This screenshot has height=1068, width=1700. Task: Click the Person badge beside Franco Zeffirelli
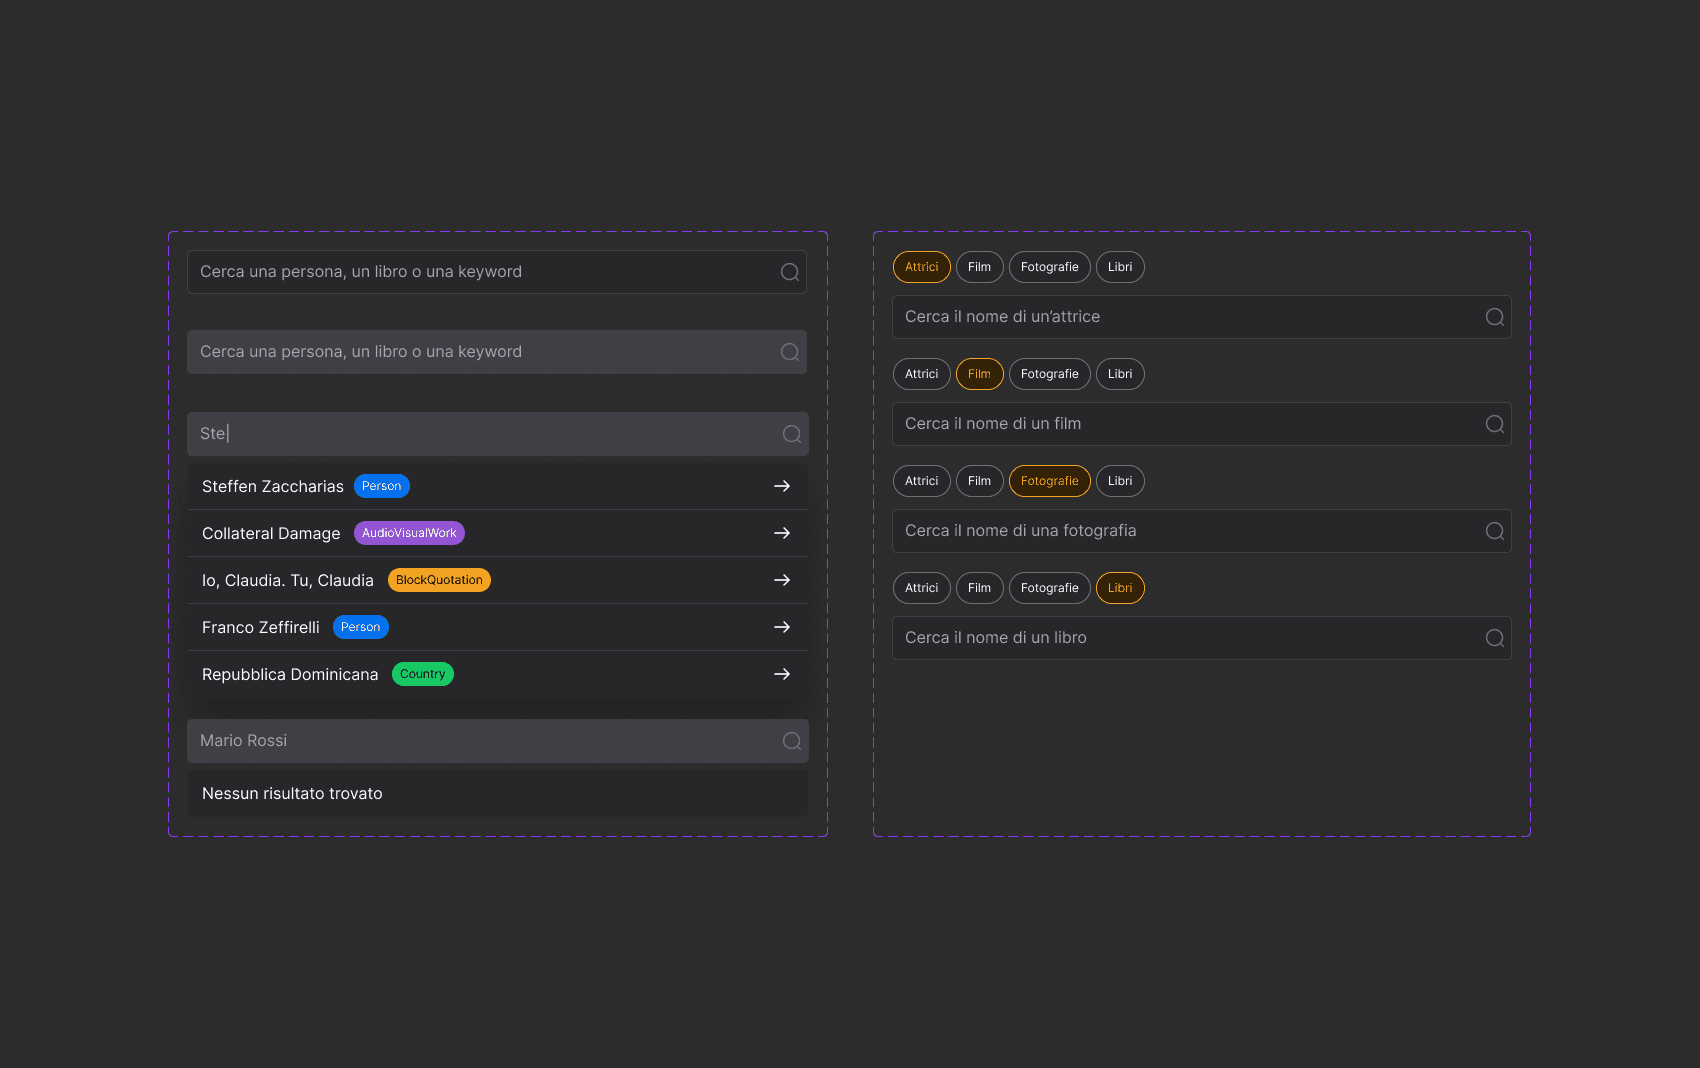pos(361,627)
